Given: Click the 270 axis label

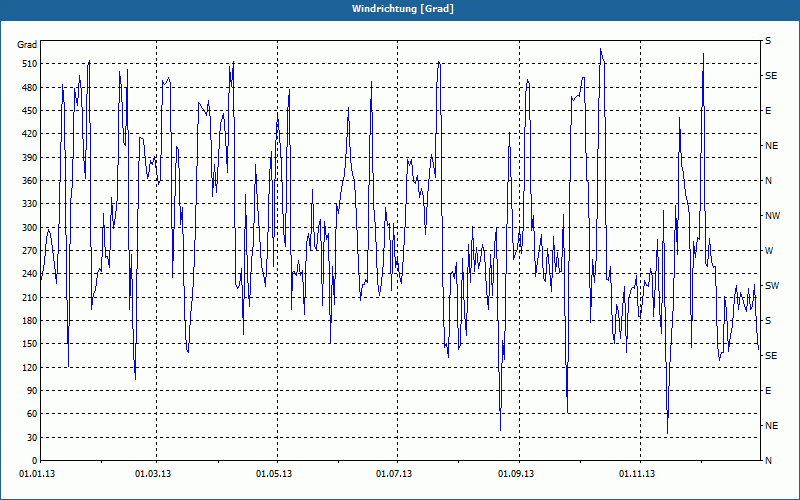Looking at the screenshot, I should (x=29, y=251).
